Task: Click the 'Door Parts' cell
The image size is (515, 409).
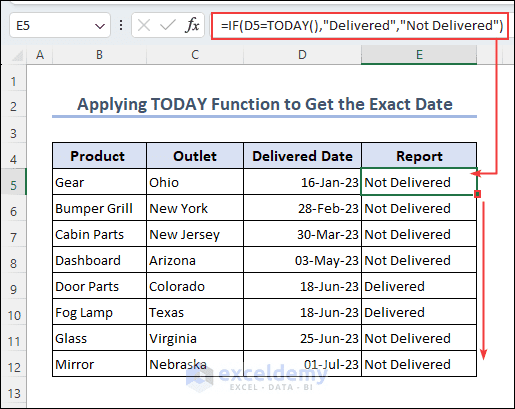Action: pyautogui.click(x=99, y=286)
